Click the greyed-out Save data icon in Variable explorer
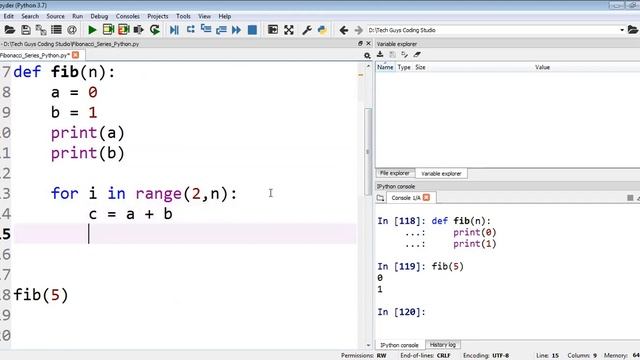640x360 pixels. pos(392,54)
